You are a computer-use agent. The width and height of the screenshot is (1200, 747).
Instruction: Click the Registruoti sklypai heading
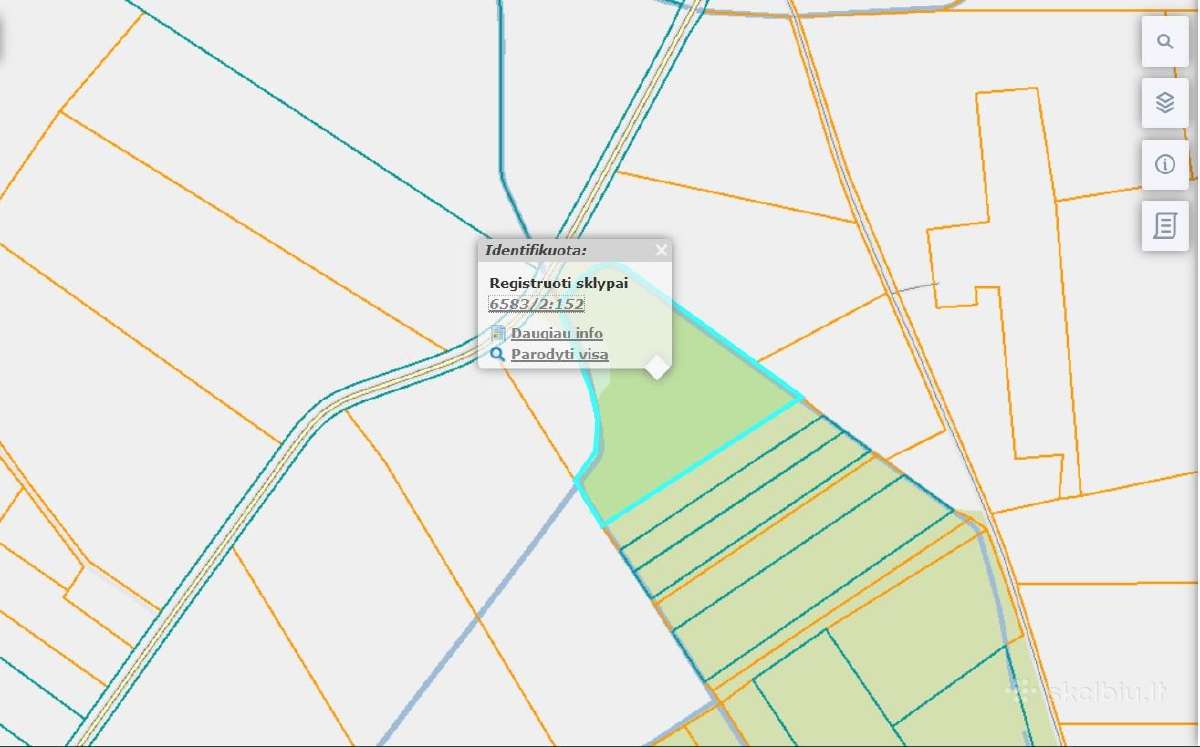click(559, 283)
